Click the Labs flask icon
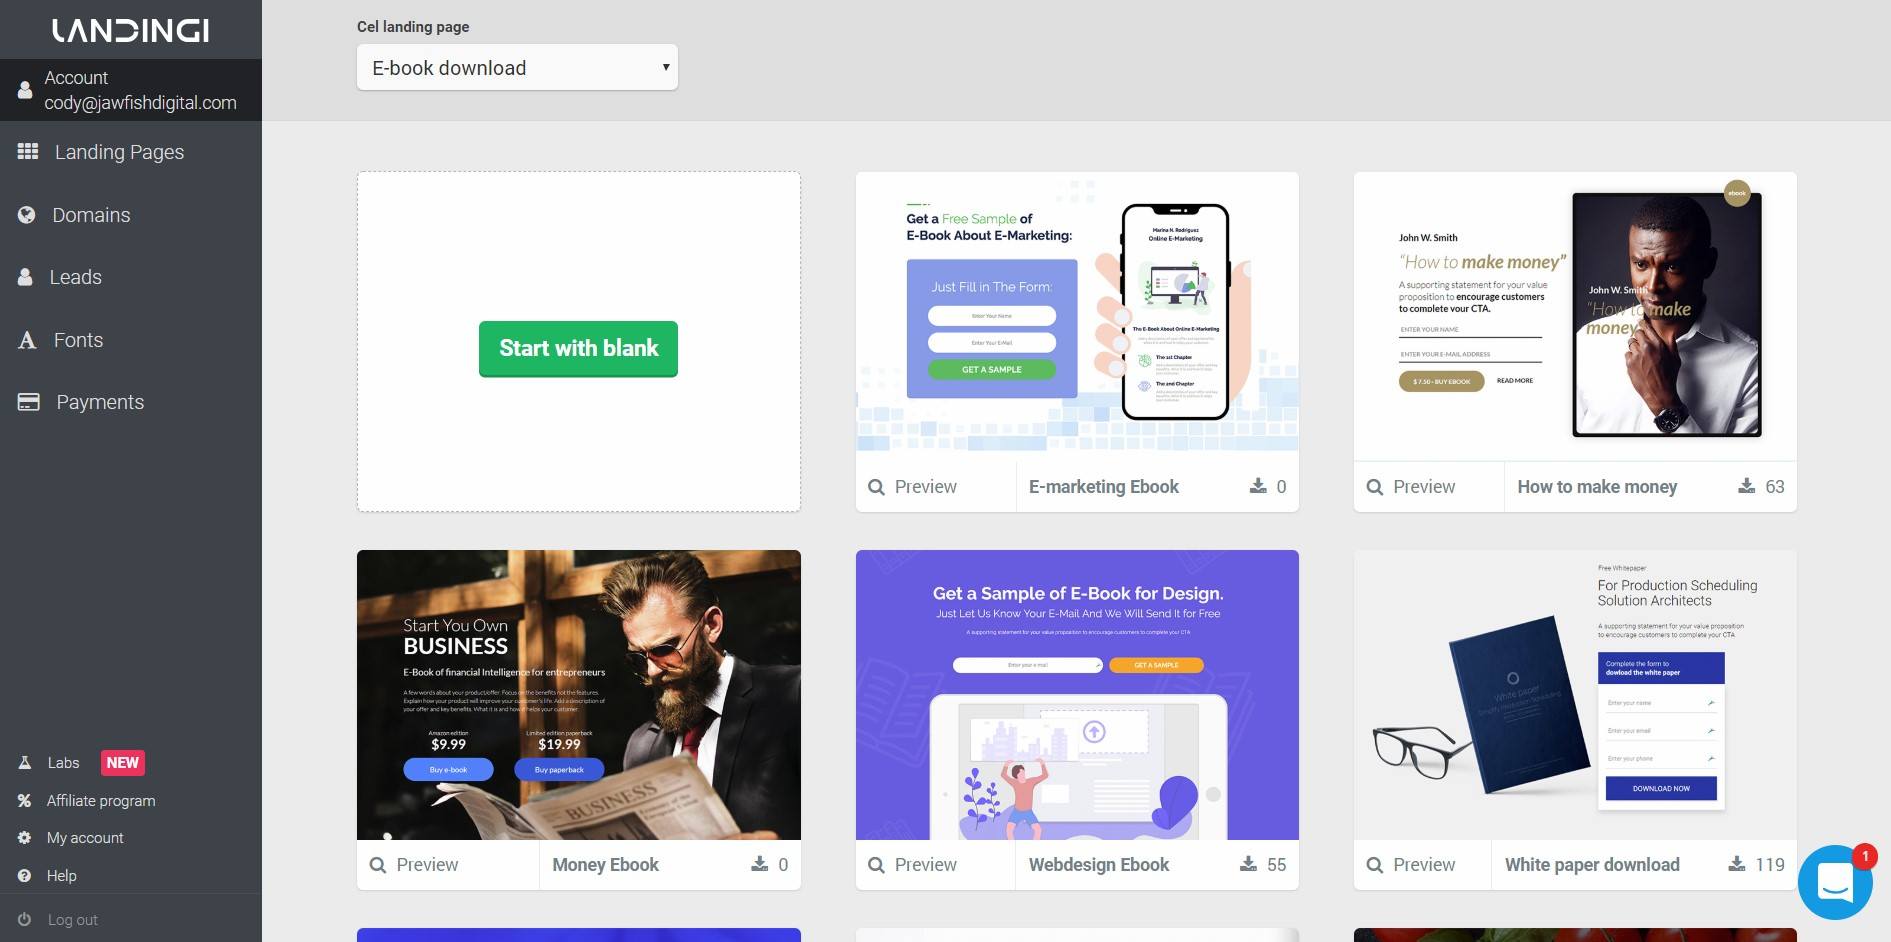This screenshot has width=1891, height=942. pyautogui.click(x=25, y=763)
